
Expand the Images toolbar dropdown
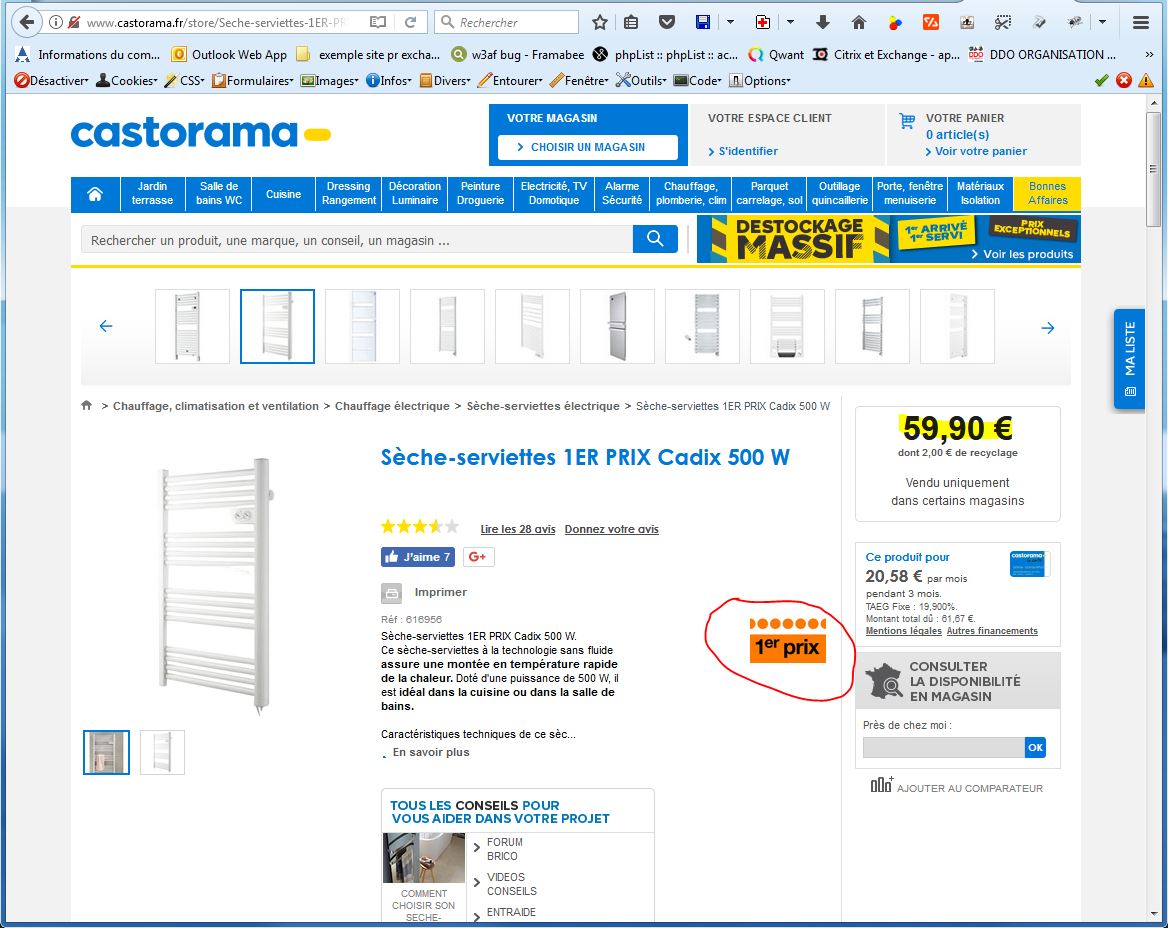coord(329,80)
